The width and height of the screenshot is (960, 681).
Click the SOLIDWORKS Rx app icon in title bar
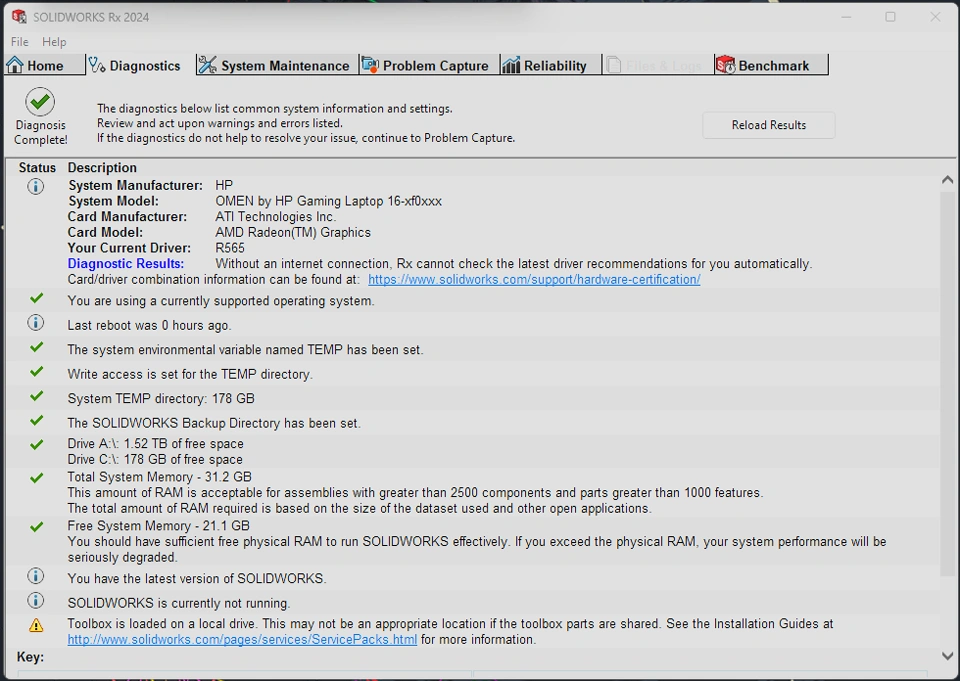[19, 17]
